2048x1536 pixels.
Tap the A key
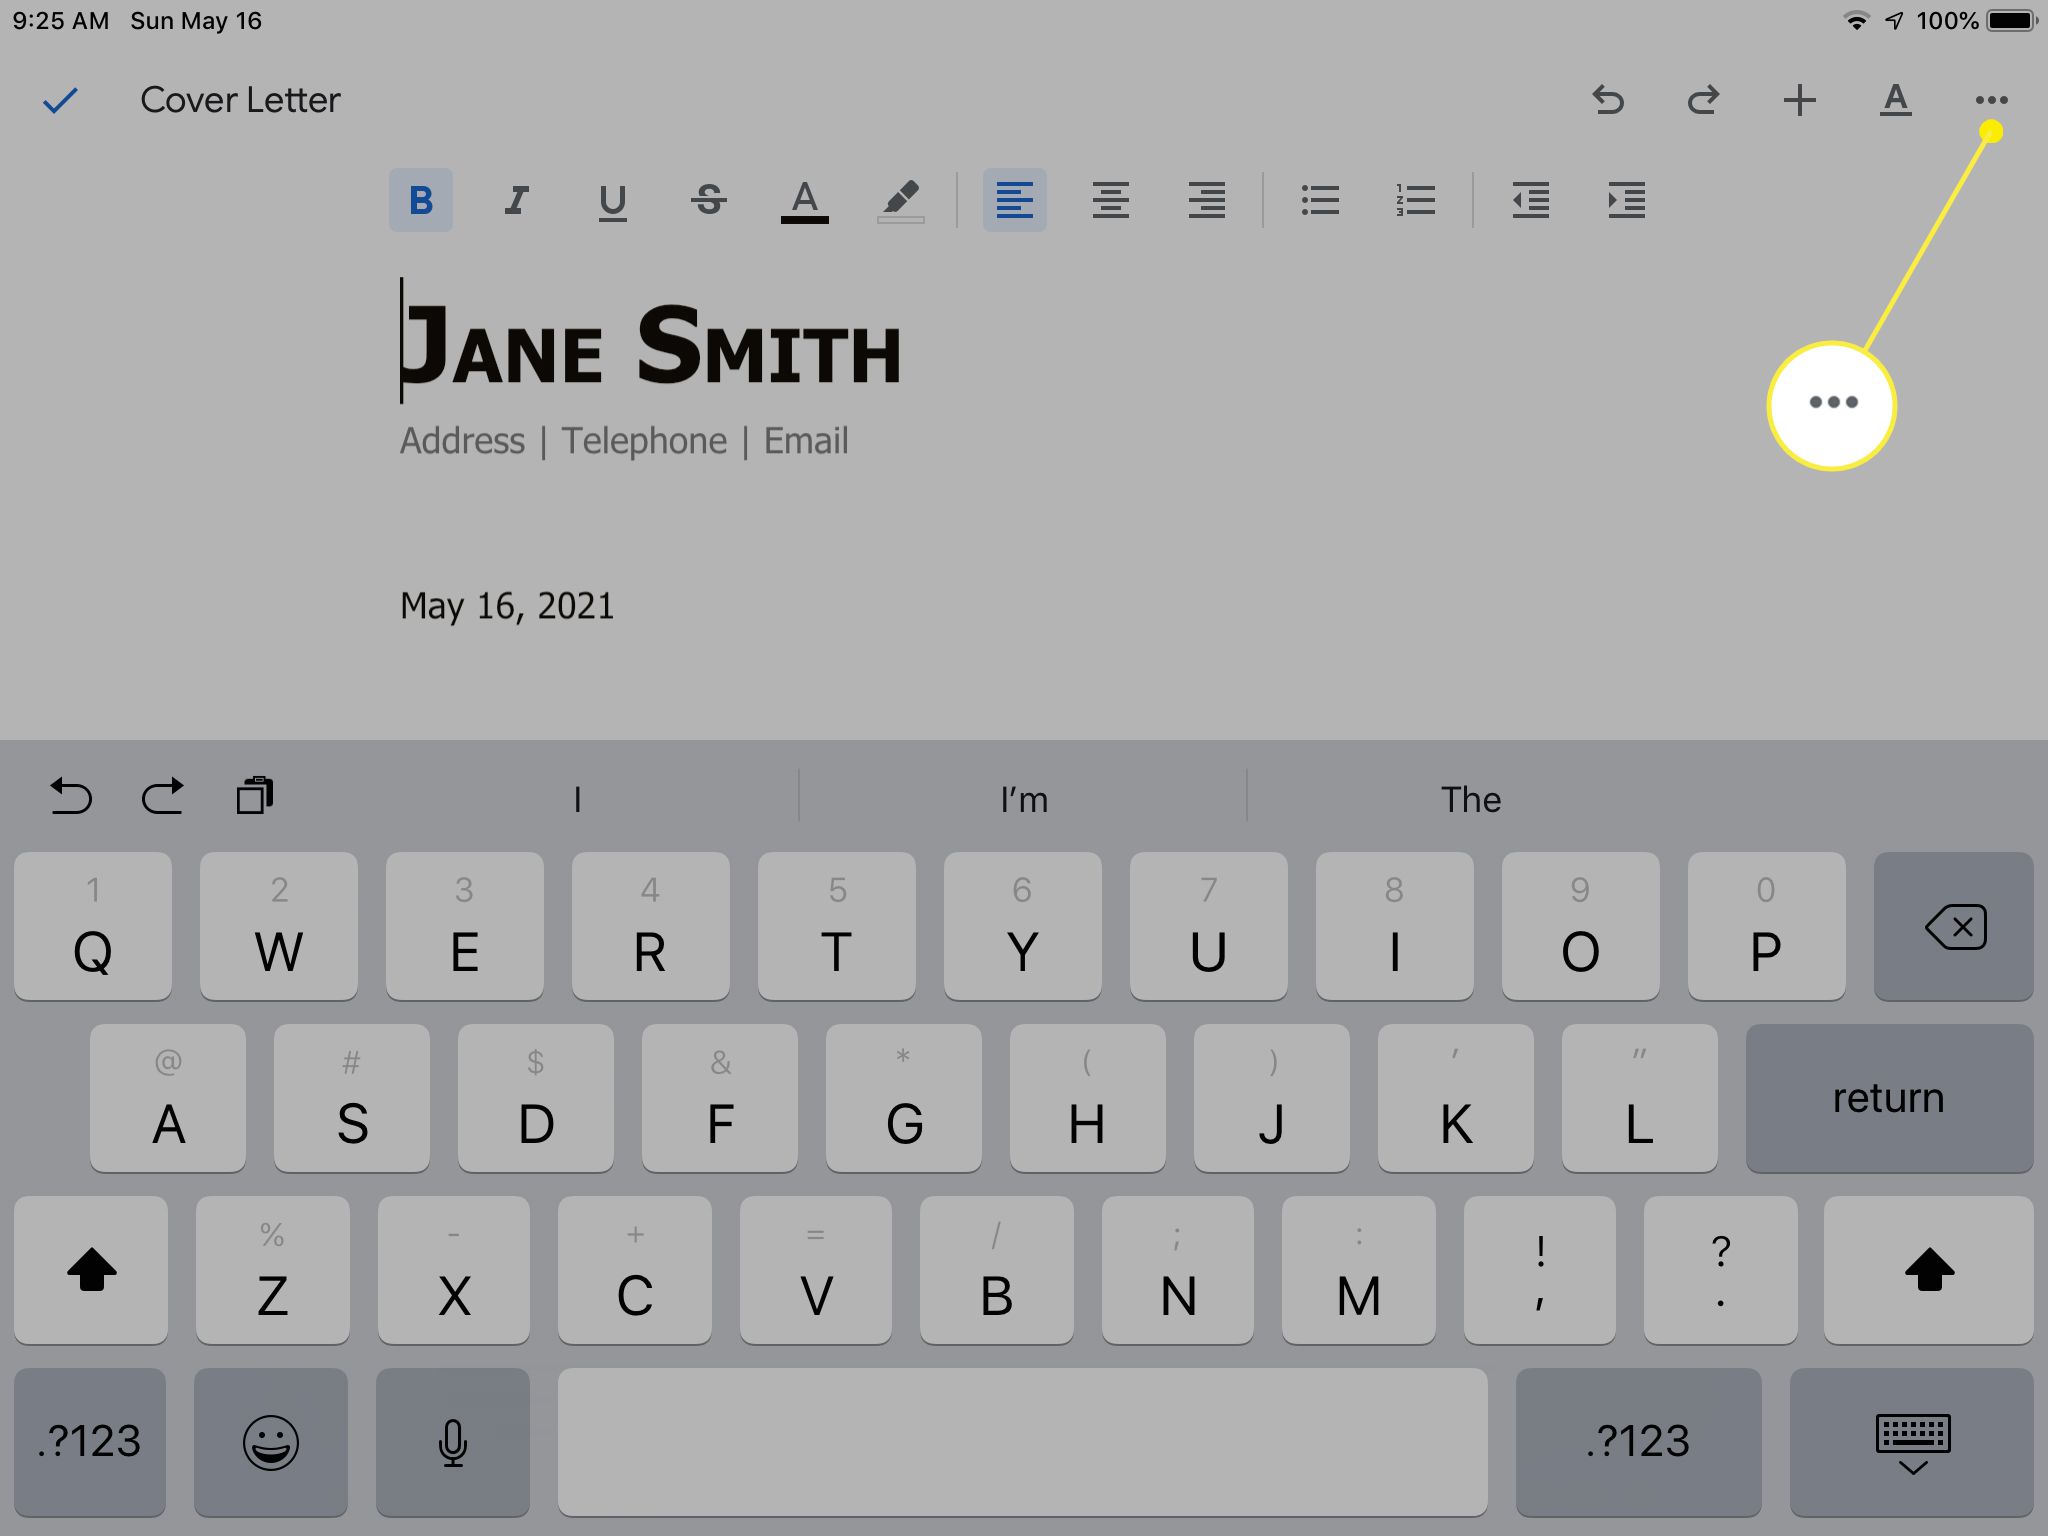168,1098
